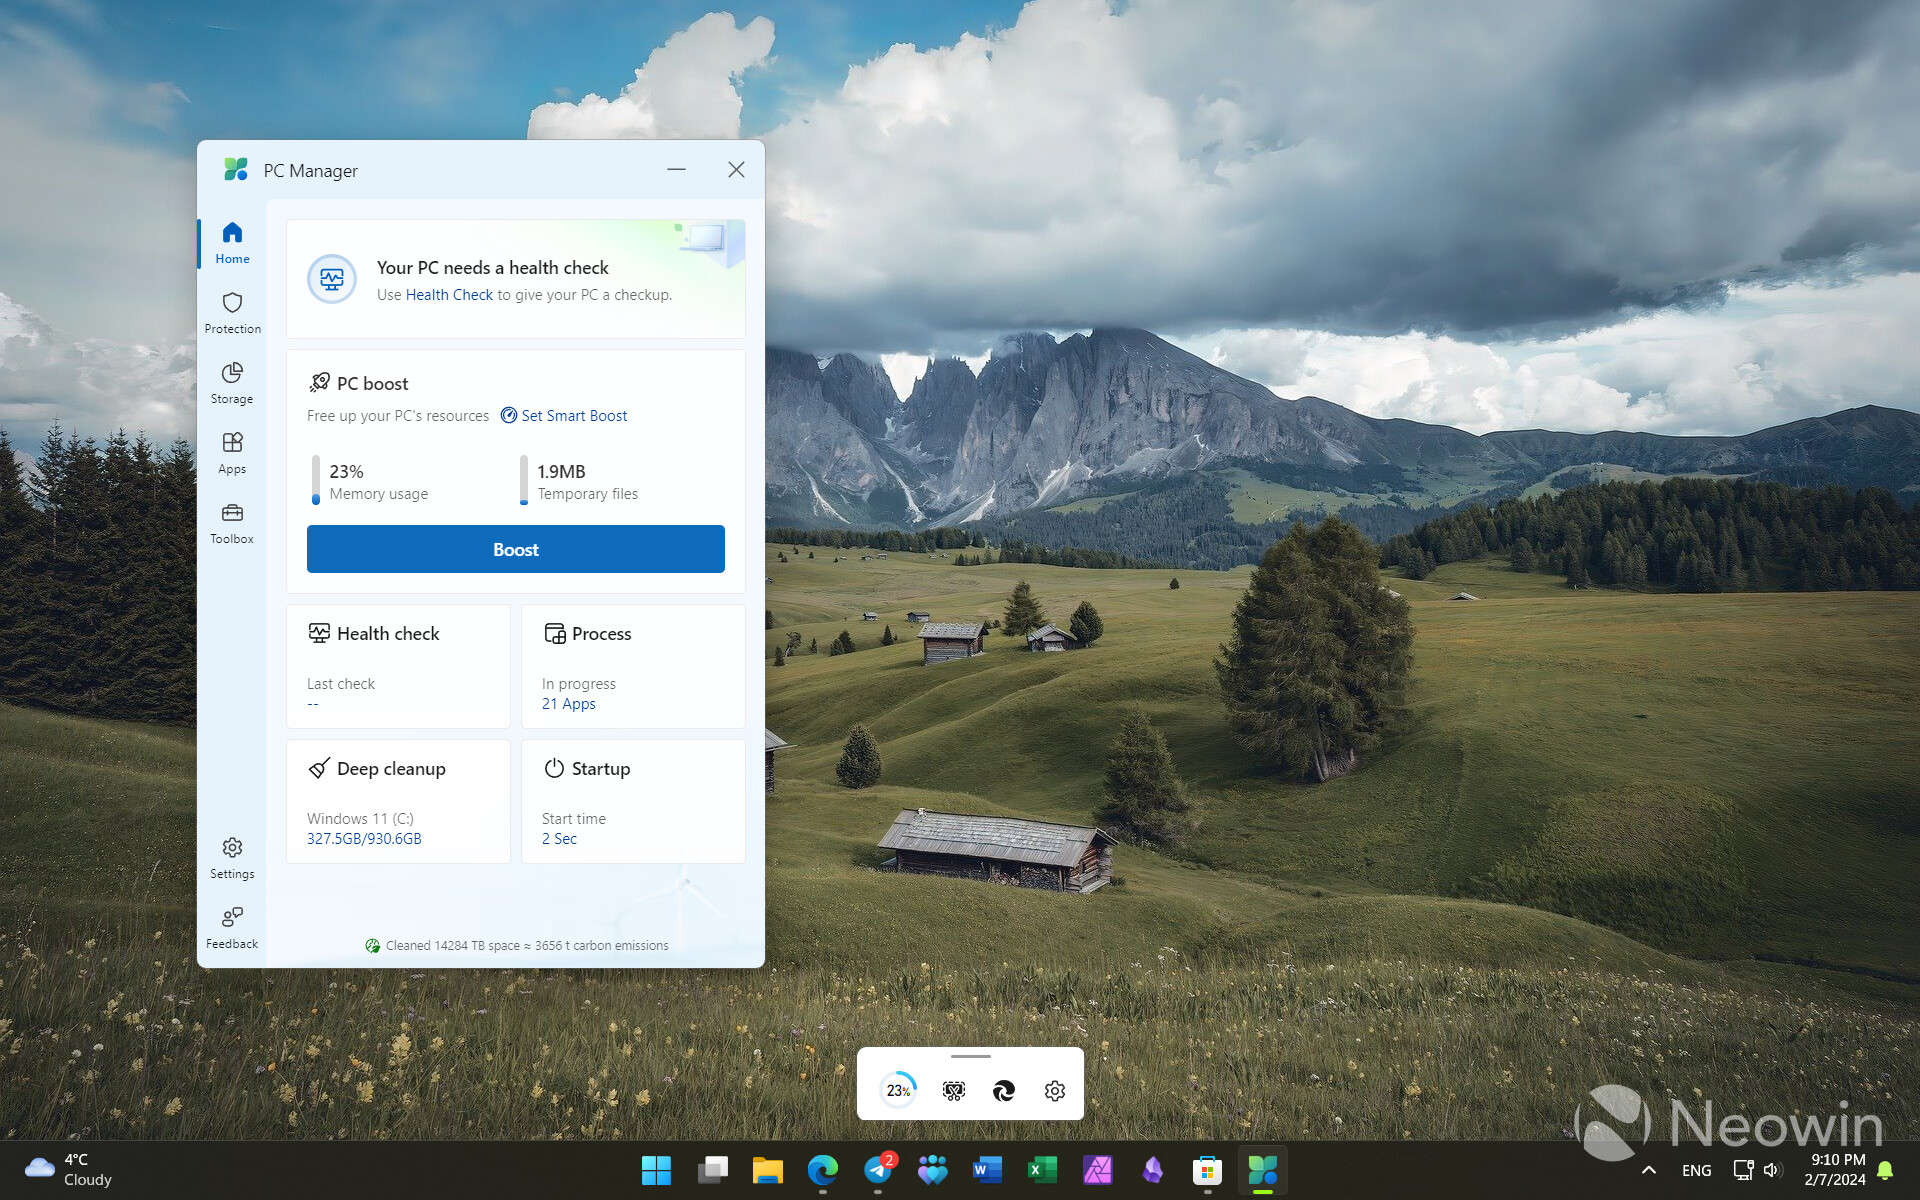Open PC Manager Settings in sidebar

[232, 858]
